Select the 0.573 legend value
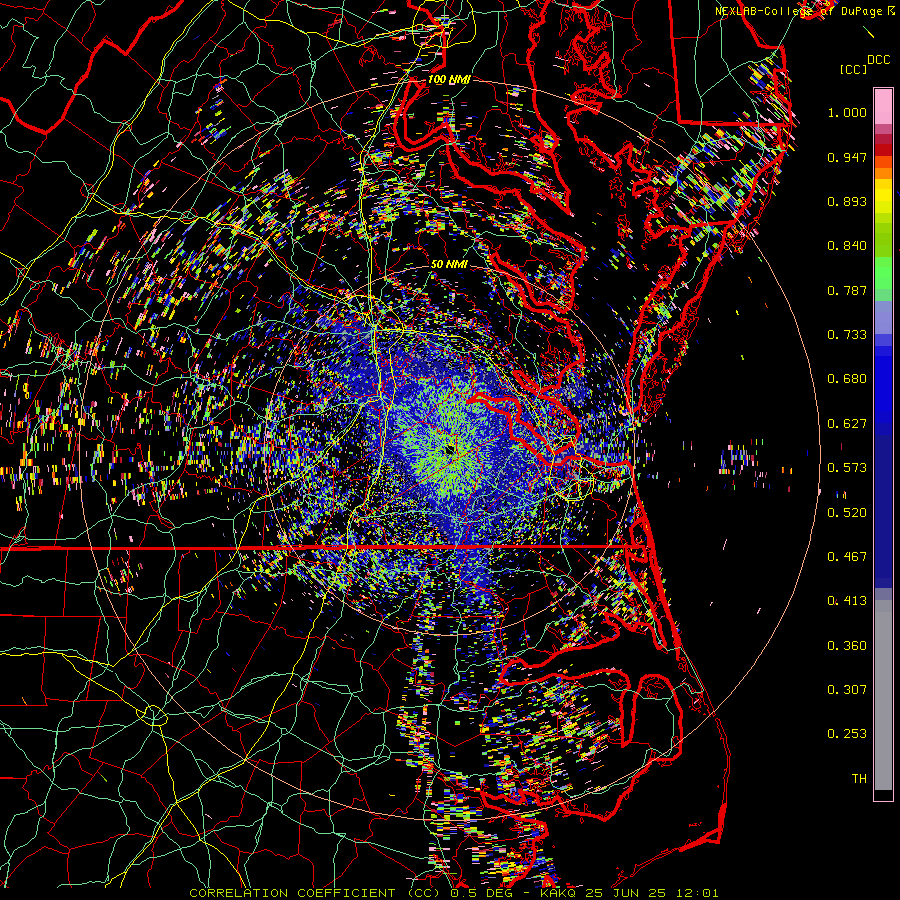Screen dimensions: 900x900 coord(847,468)
